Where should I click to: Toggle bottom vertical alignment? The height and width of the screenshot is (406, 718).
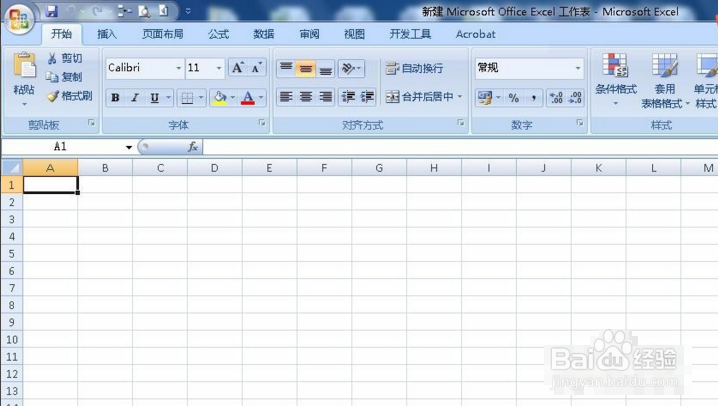(325, 69)
